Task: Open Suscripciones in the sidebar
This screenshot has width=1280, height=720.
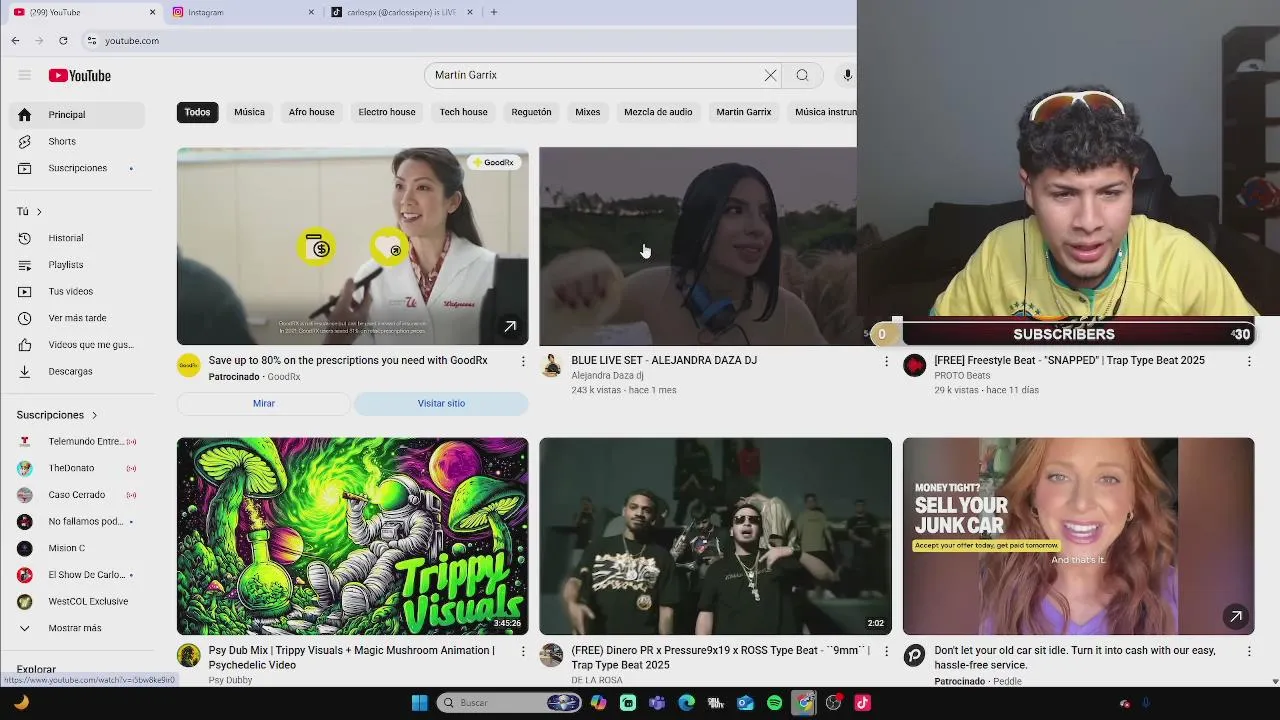Action: point(77,168)
